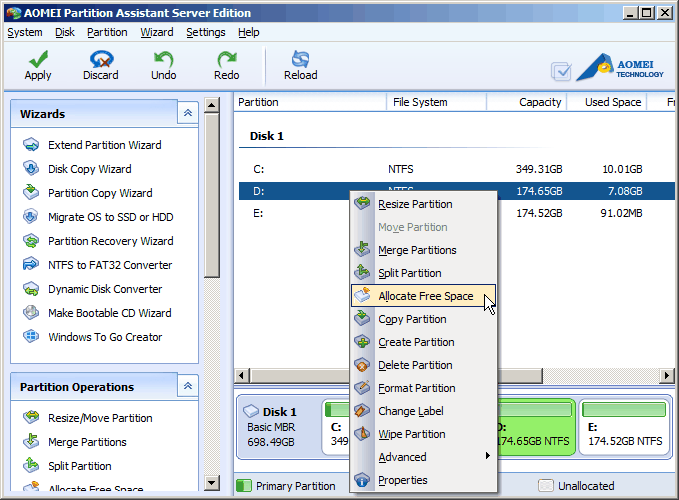Open the Disk menu

65,32
